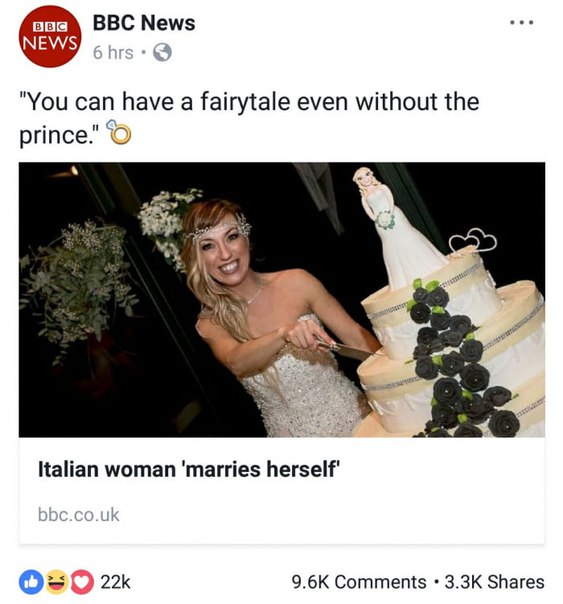Click the ring emoji in caption

tap(118, 132)
